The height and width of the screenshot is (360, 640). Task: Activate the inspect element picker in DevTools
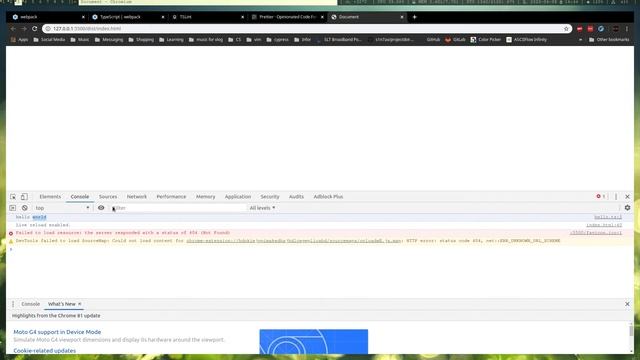click(x=13, y=197)
